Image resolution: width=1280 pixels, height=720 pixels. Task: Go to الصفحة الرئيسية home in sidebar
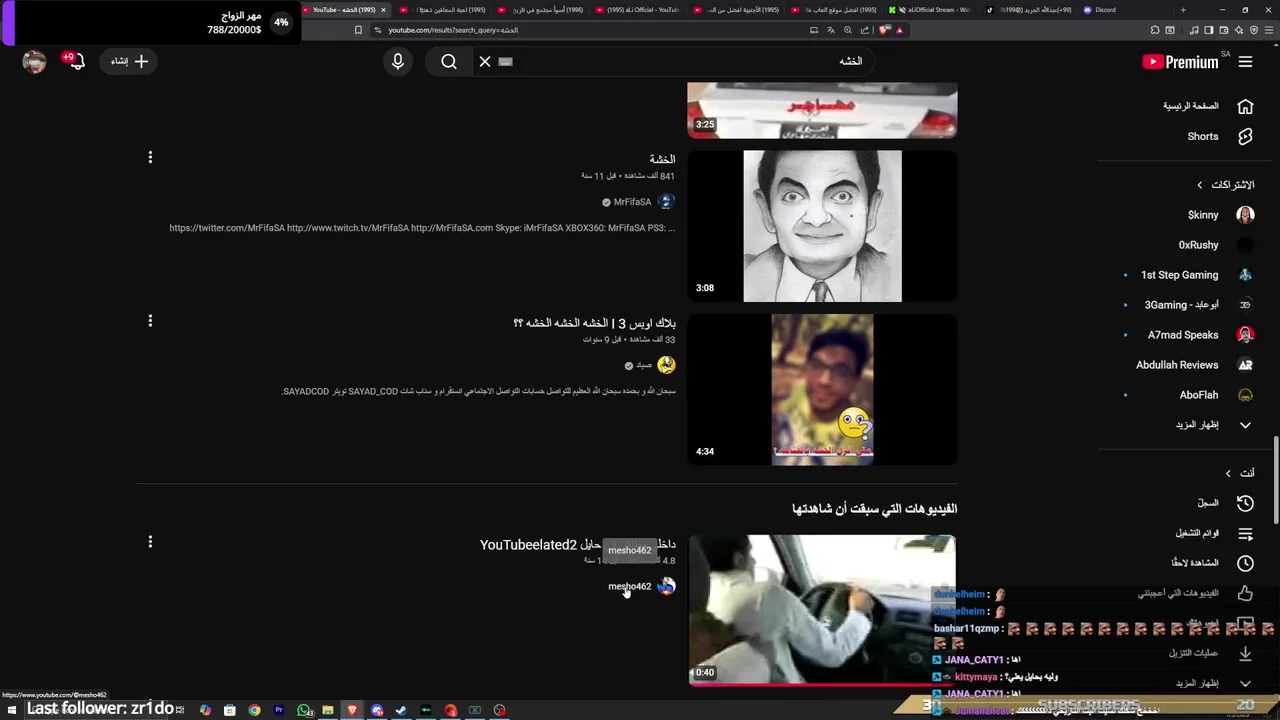(x=1207, y=106)
